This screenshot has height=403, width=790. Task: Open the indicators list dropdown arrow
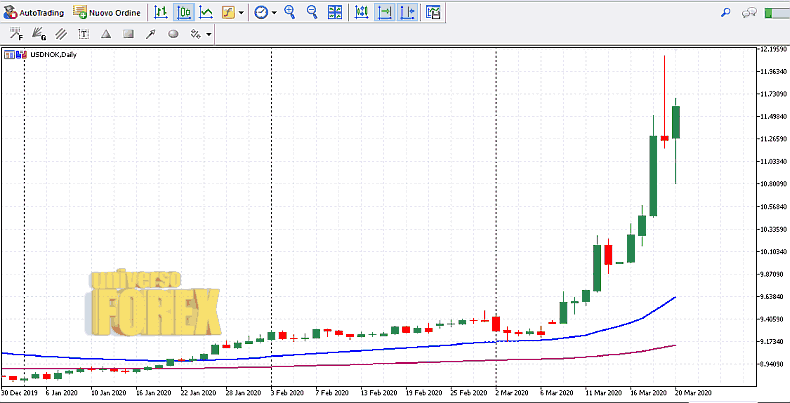click(x=241, y=13)
